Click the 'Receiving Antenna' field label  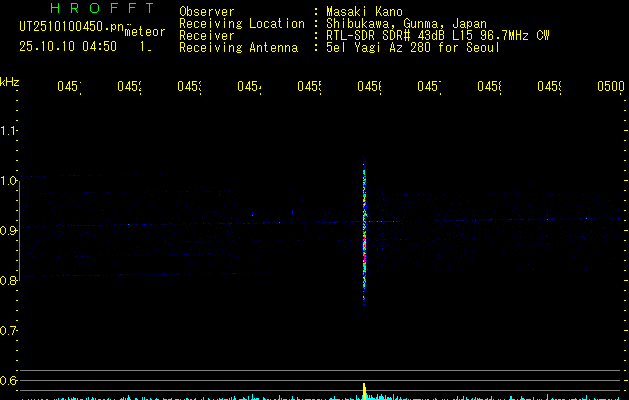[x=238, y=48]
